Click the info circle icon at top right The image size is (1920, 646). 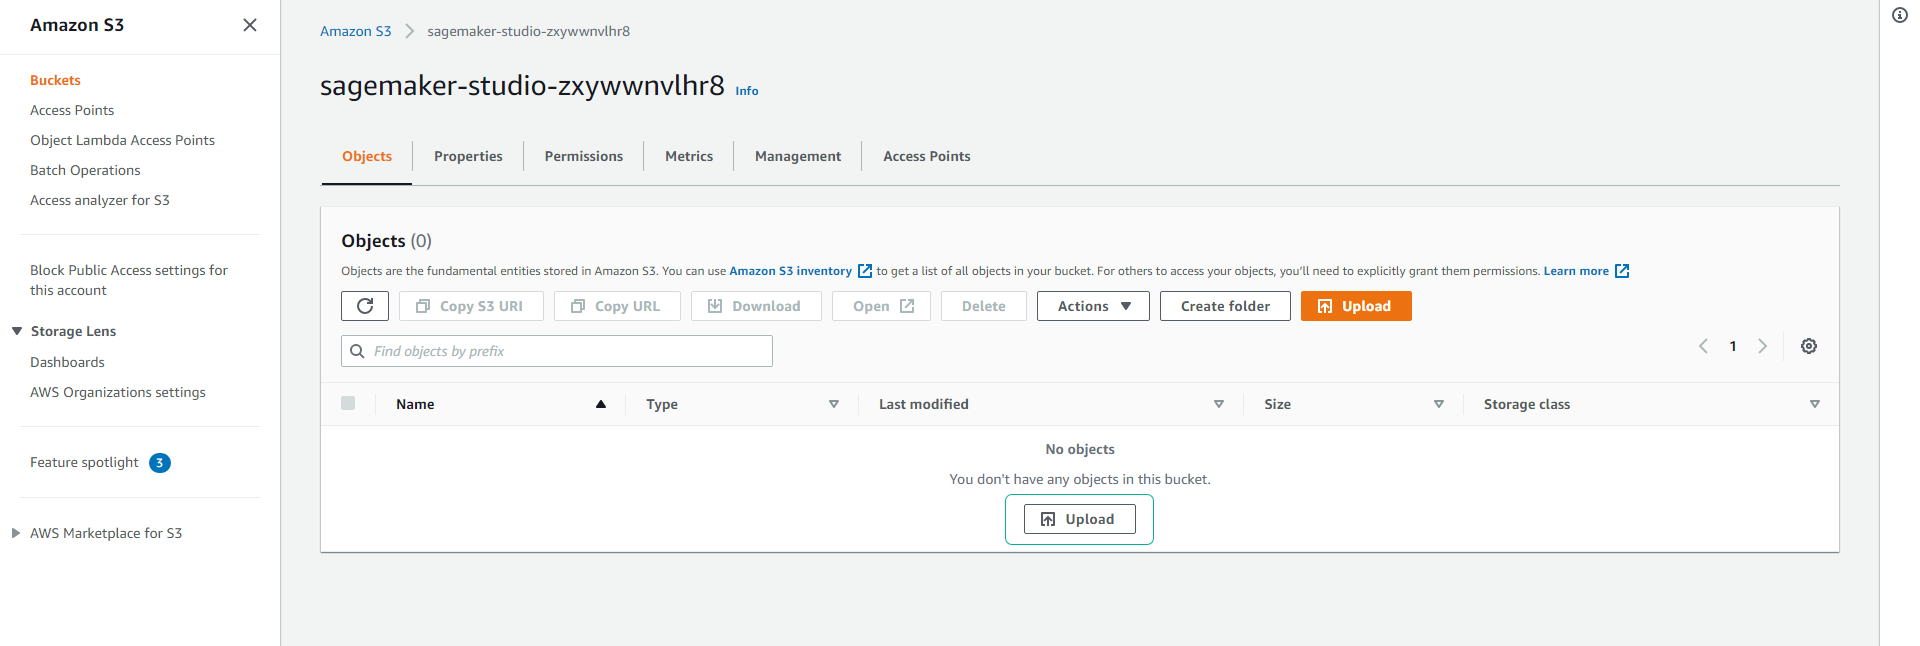[x=1899, y=15]
